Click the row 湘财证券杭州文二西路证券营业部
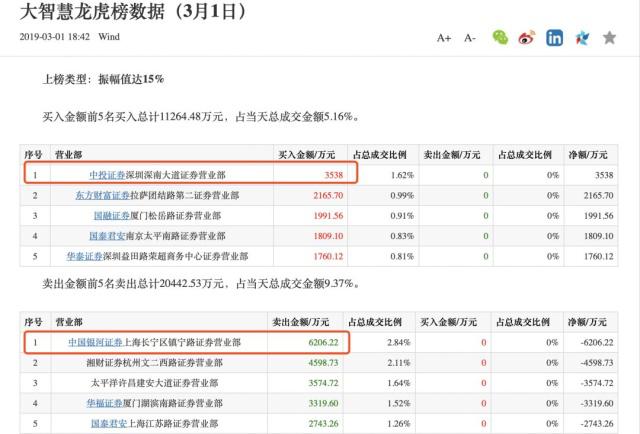This screenshot has height=434, width=640. pos(318,363)
